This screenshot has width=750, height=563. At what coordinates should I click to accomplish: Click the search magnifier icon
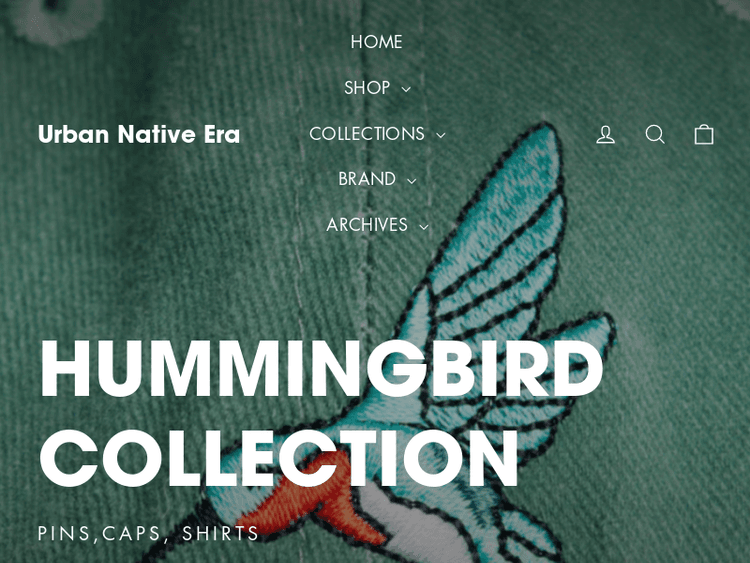[x=655, y=134]
